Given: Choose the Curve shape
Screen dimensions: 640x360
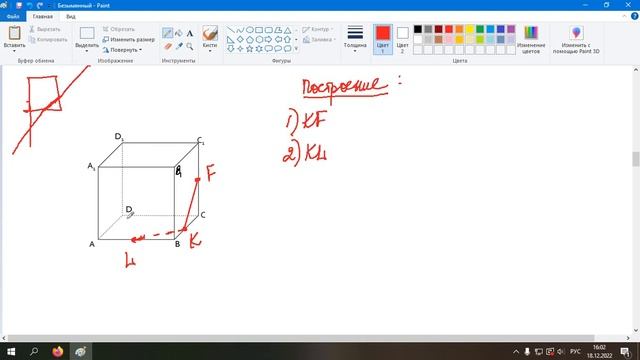Looking at the screenshot, I should (240, 30).
